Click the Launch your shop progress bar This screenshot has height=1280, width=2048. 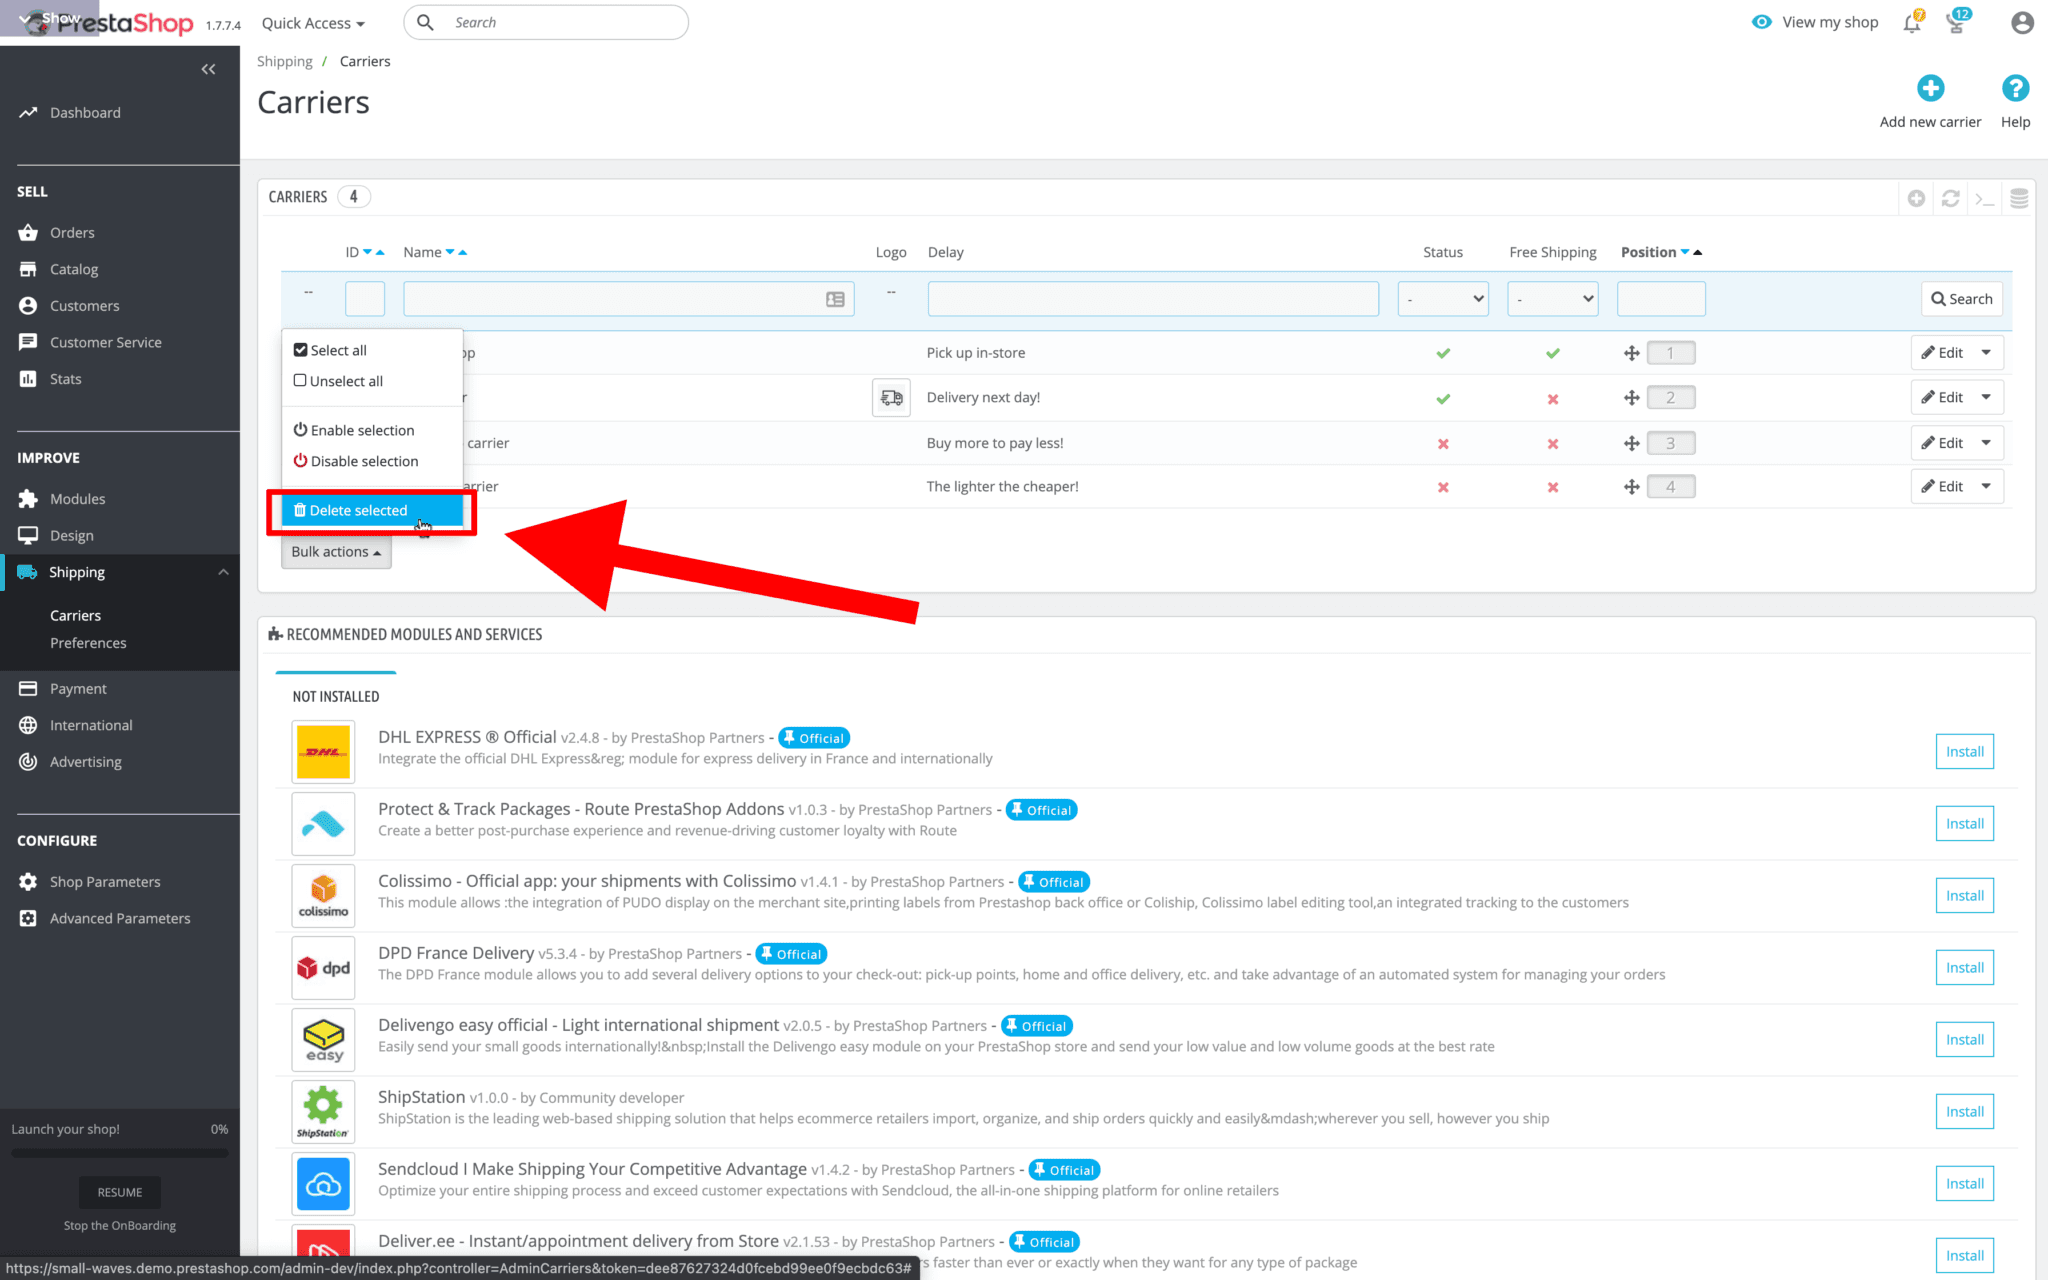coord(120,1153)
